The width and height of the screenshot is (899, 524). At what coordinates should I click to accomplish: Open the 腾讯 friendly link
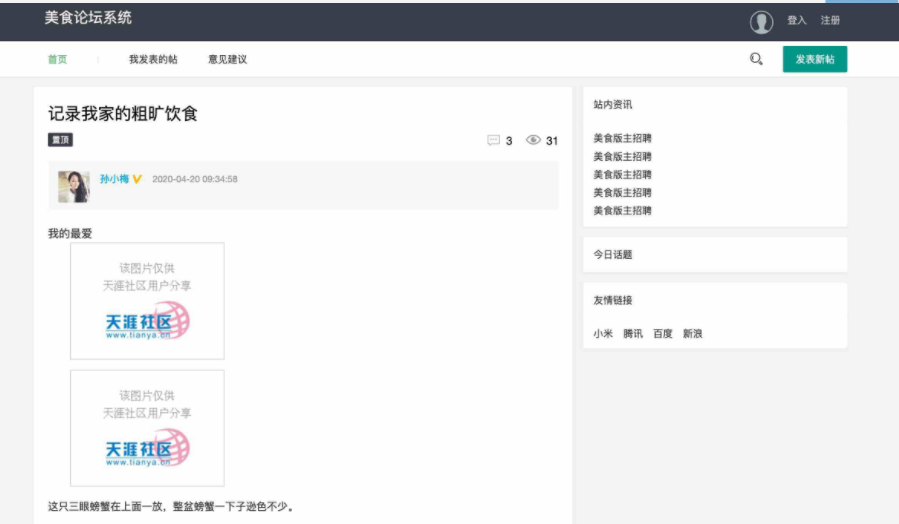(x=633, y=334)
